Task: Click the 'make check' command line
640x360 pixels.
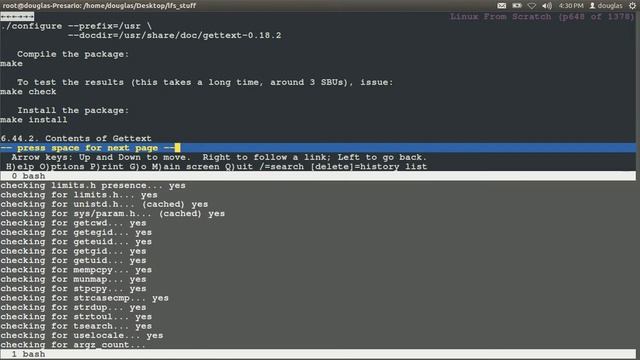Action: [x=28, y=92]
